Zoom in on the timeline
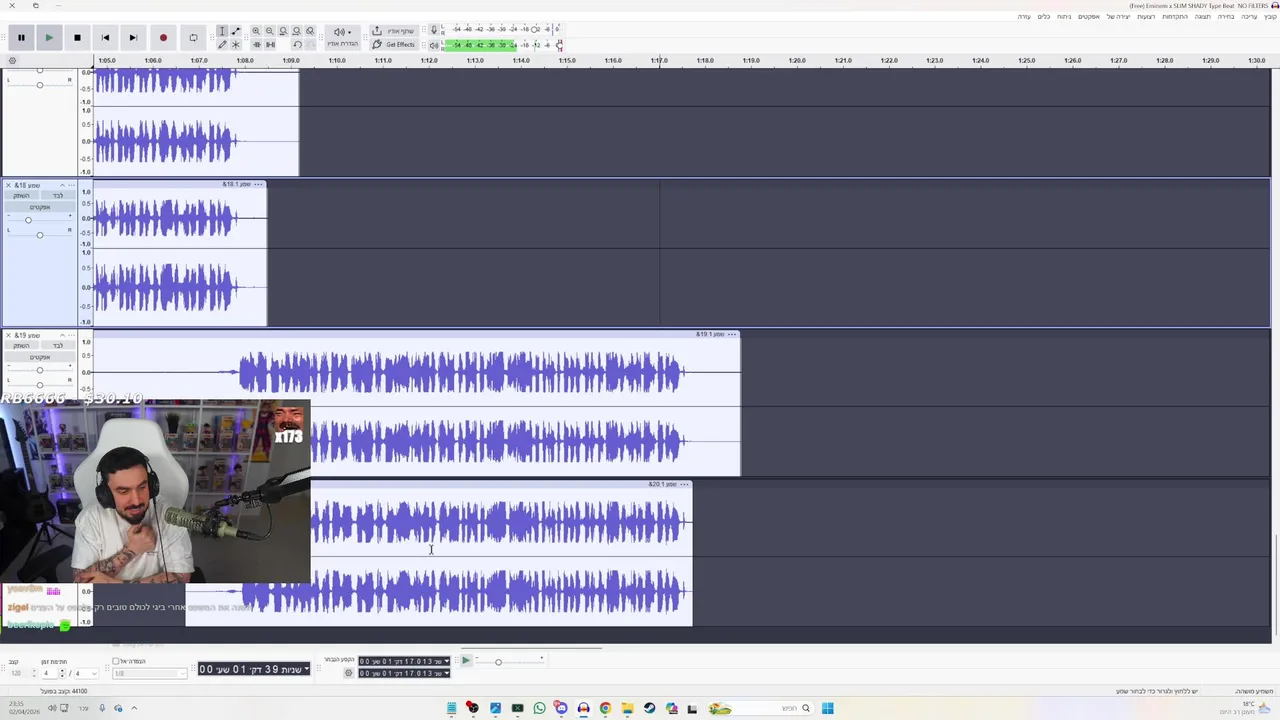1280x720 pixels. click(256, 31)
